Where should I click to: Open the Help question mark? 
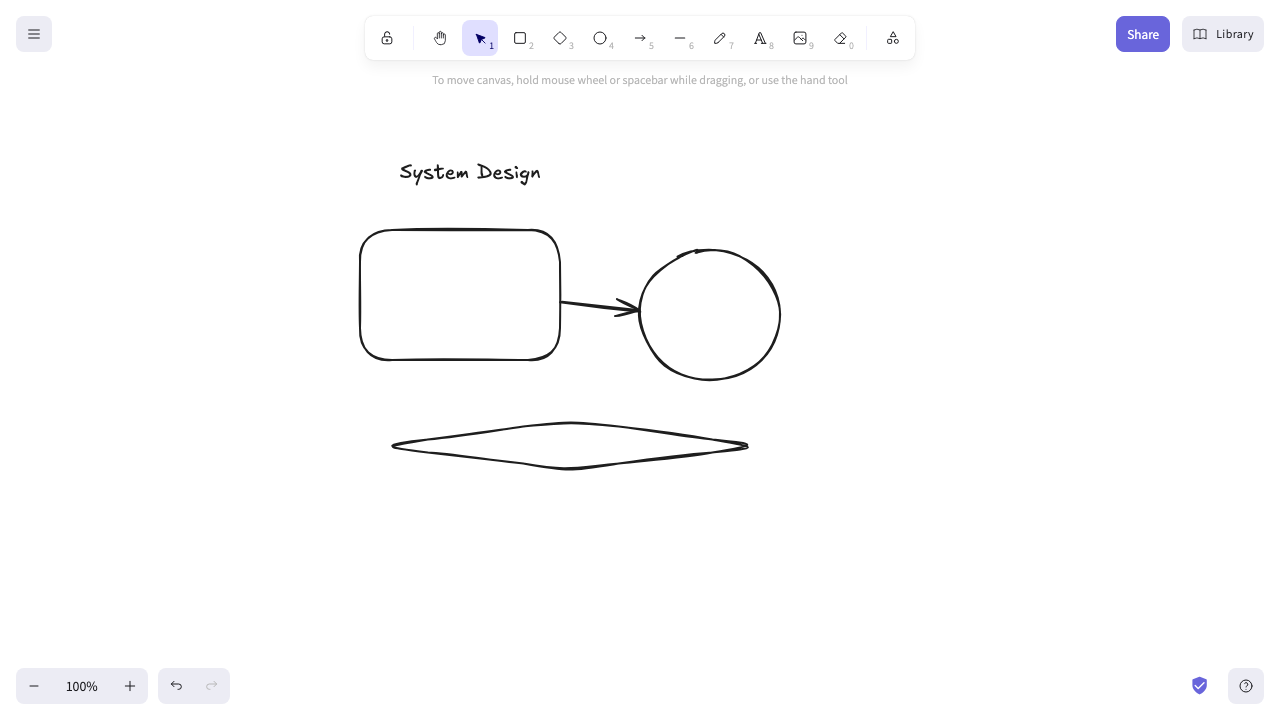point(1246,686)
